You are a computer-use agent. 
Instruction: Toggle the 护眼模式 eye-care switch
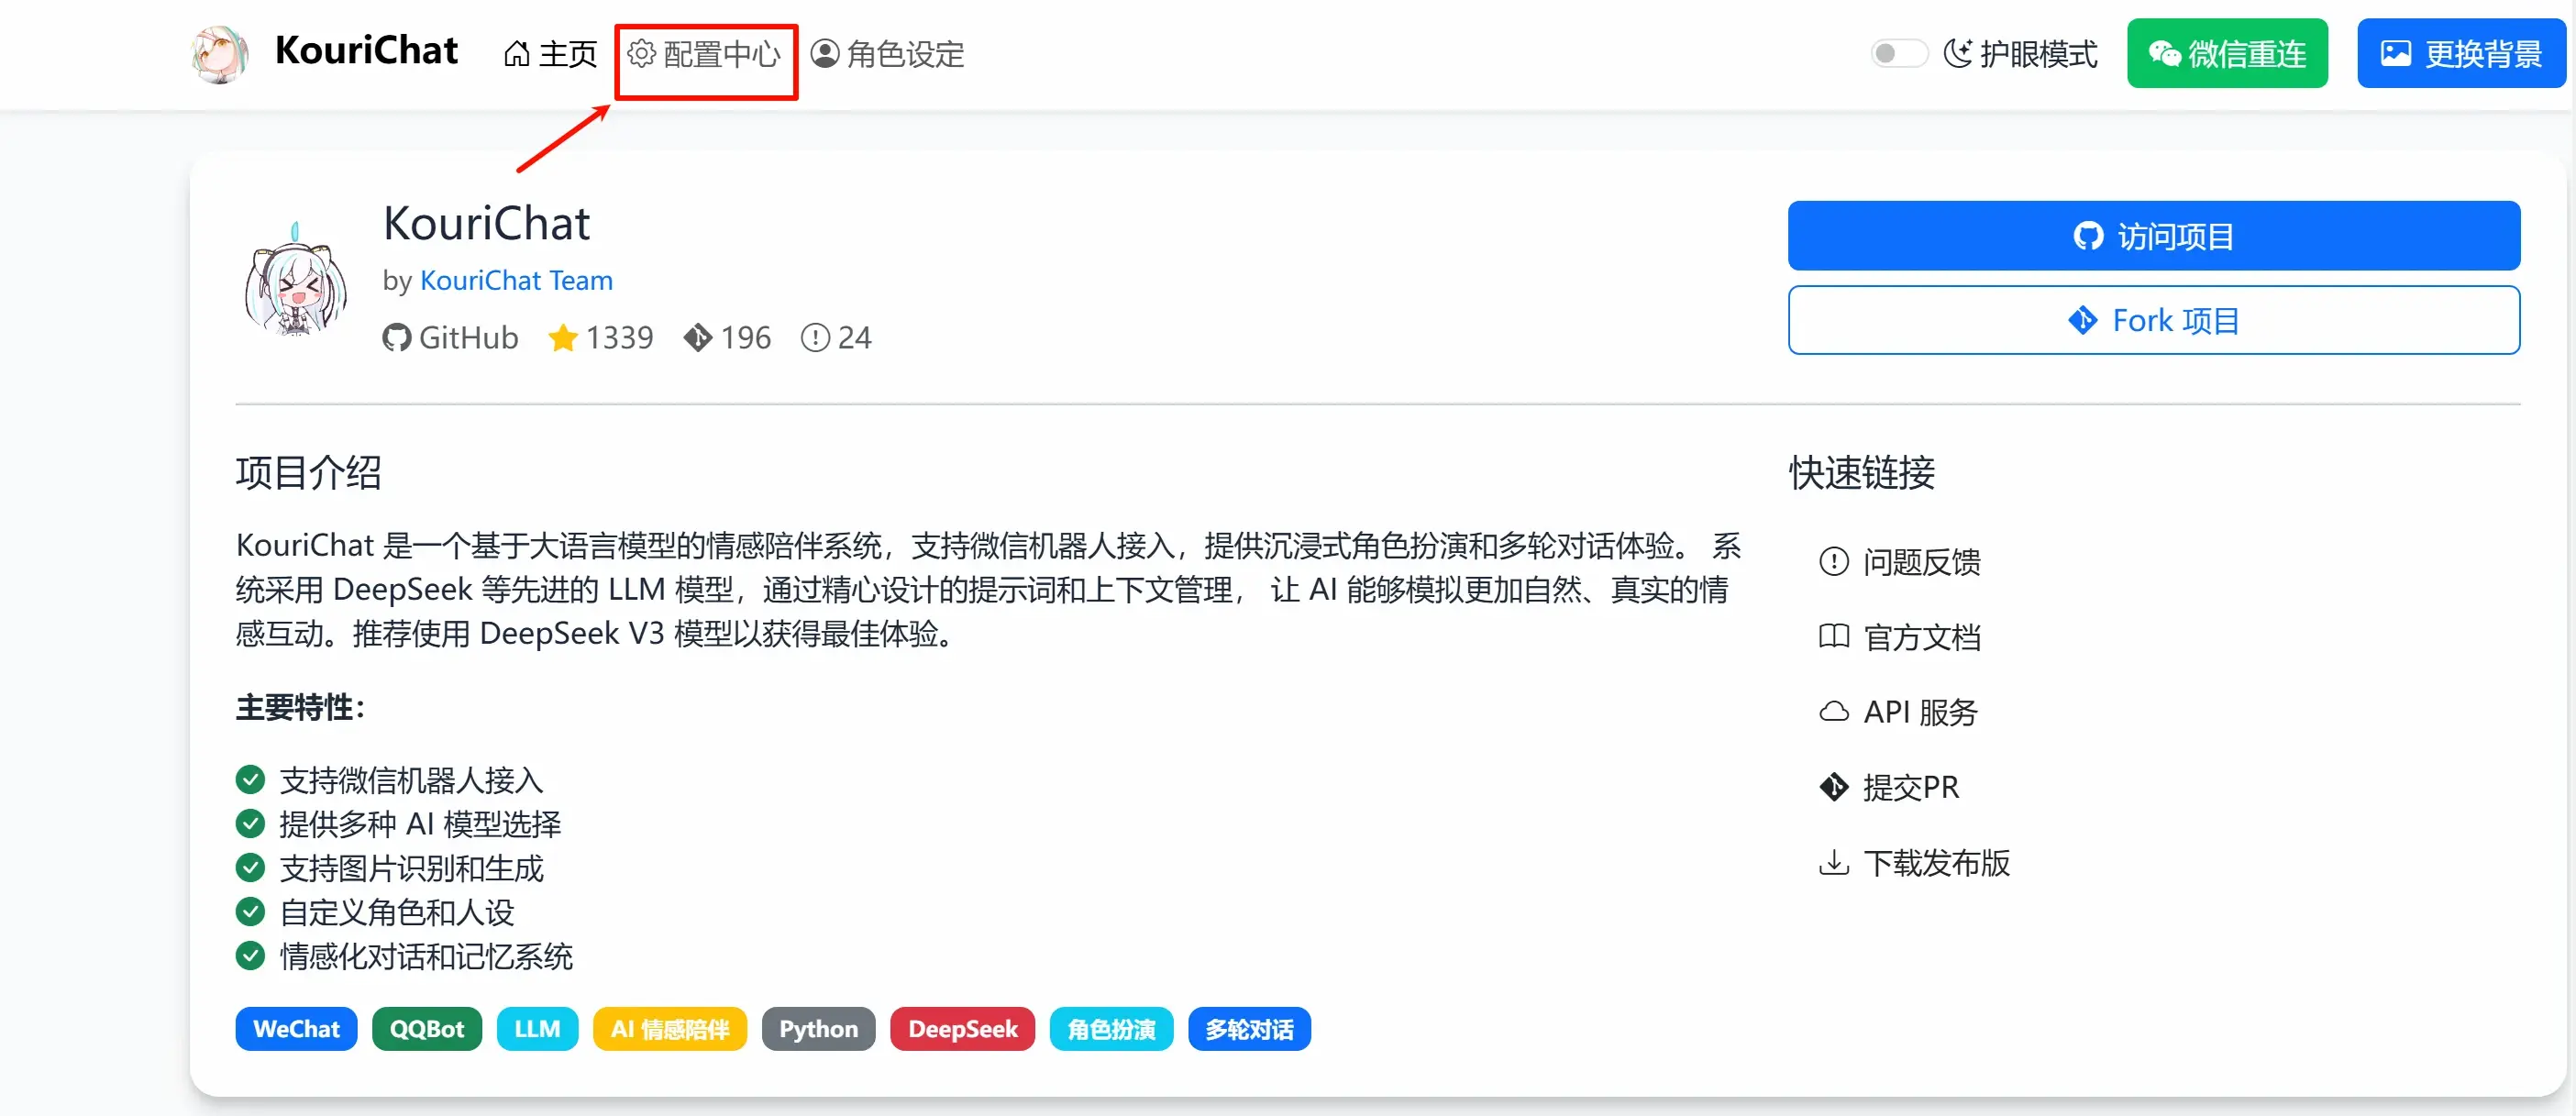(x=1897, y=53)
